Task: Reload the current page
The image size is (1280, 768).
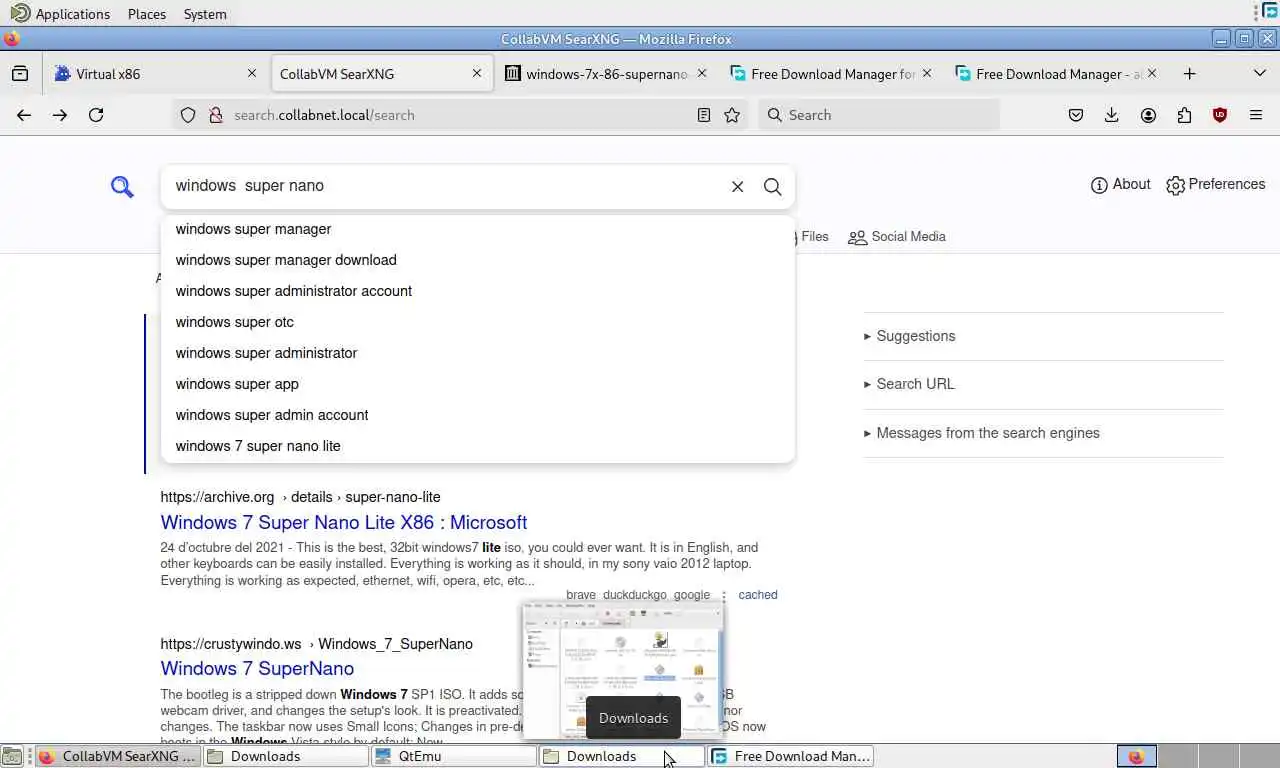Action: (x=96, y=115)
